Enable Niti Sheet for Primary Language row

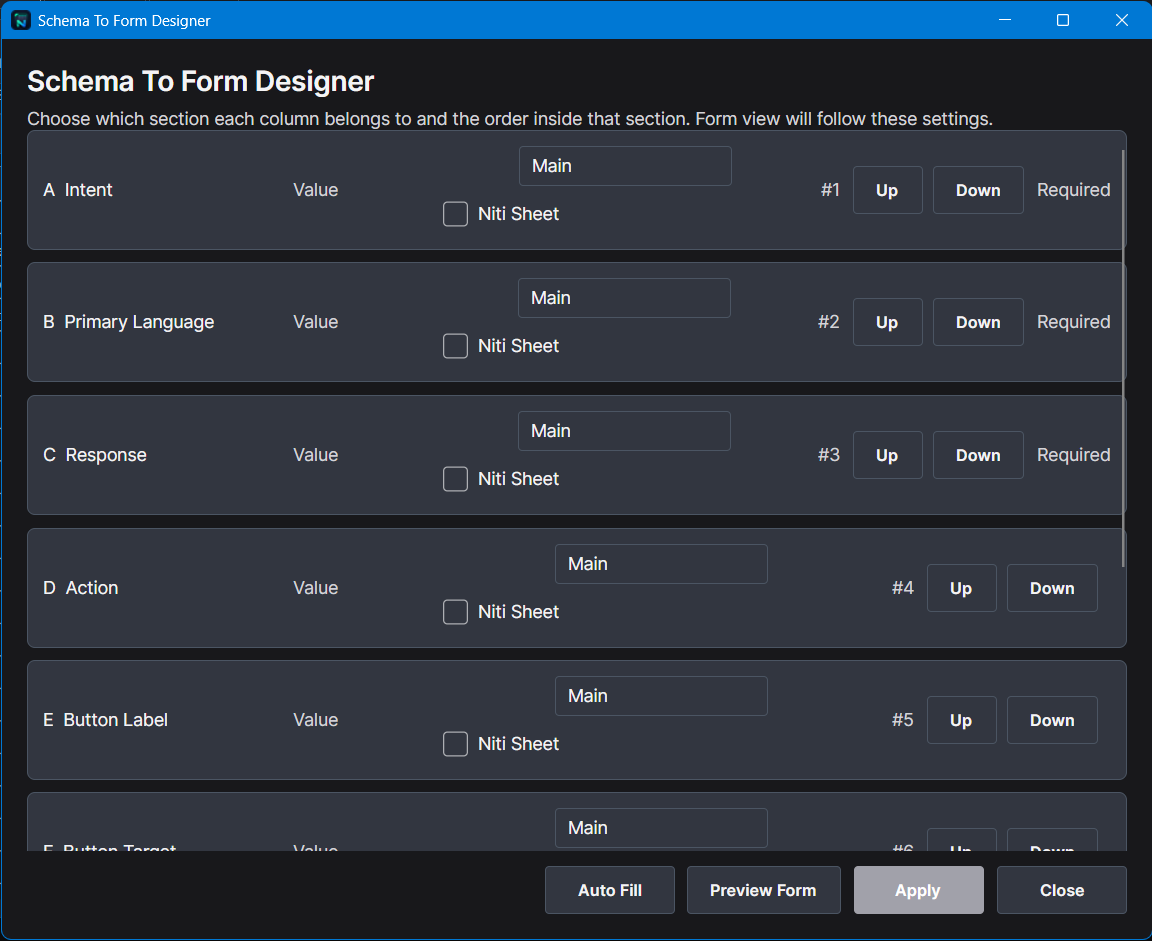click(x=456, y=346)
